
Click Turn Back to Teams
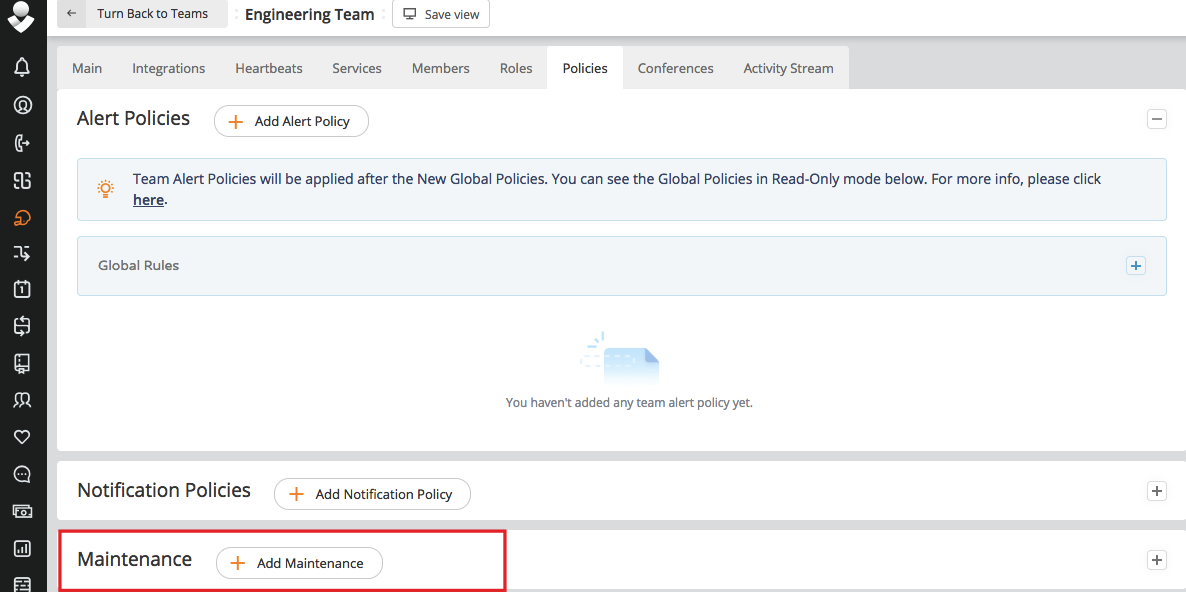point(152,14)
